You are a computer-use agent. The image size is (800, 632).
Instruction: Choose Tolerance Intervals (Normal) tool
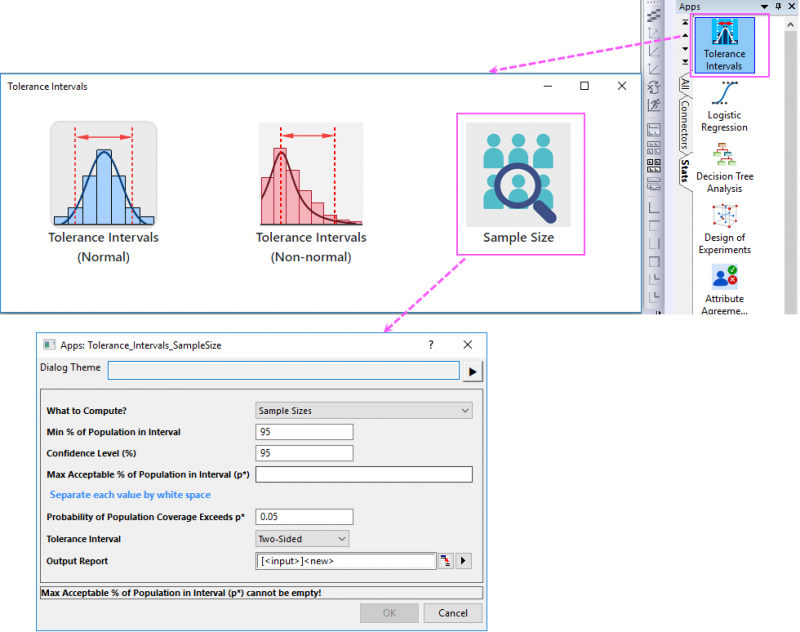pos(104,189)
